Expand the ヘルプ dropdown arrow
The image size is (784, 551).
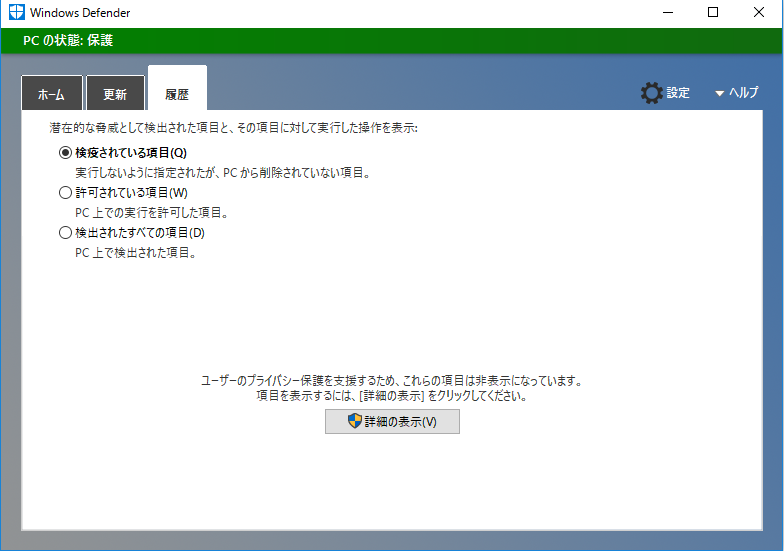click(x=719, y=93)
